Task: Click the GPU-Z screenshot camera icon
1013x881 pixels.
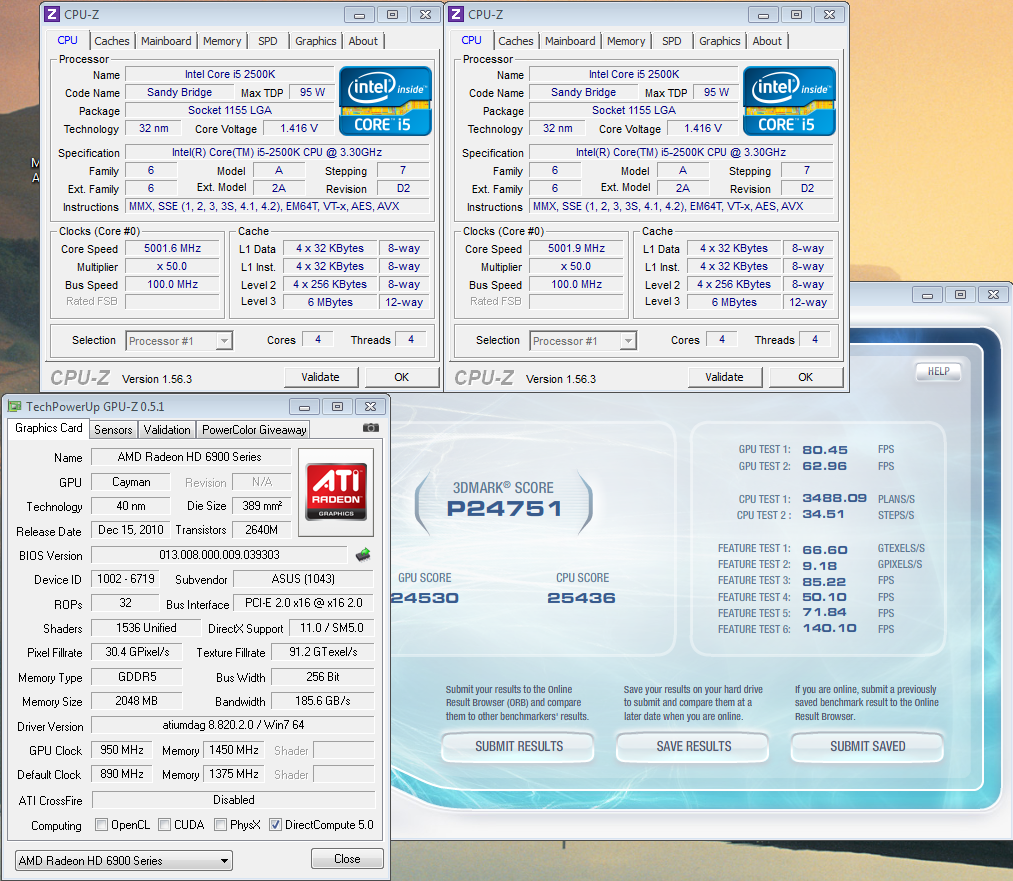Action: (x=371, y=428)
